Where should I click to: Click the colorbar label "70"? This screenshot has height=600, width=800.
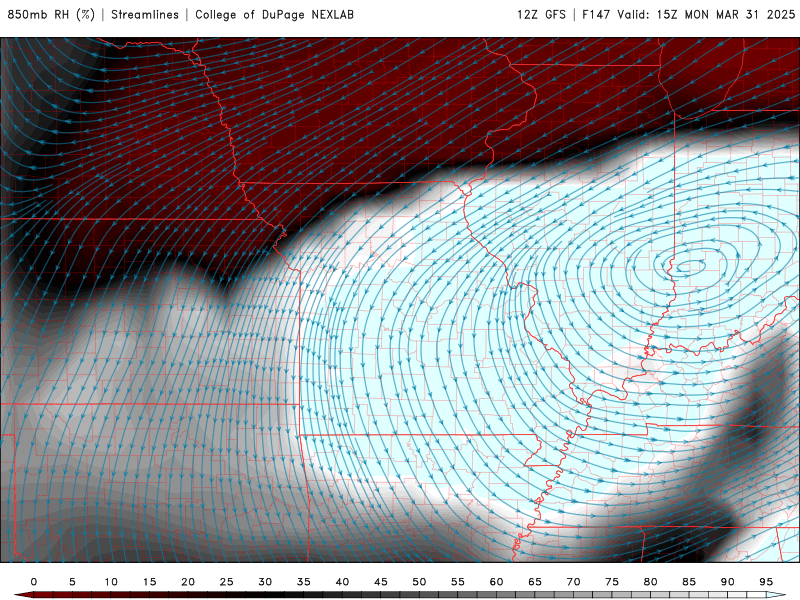click(x=573, y=582)
